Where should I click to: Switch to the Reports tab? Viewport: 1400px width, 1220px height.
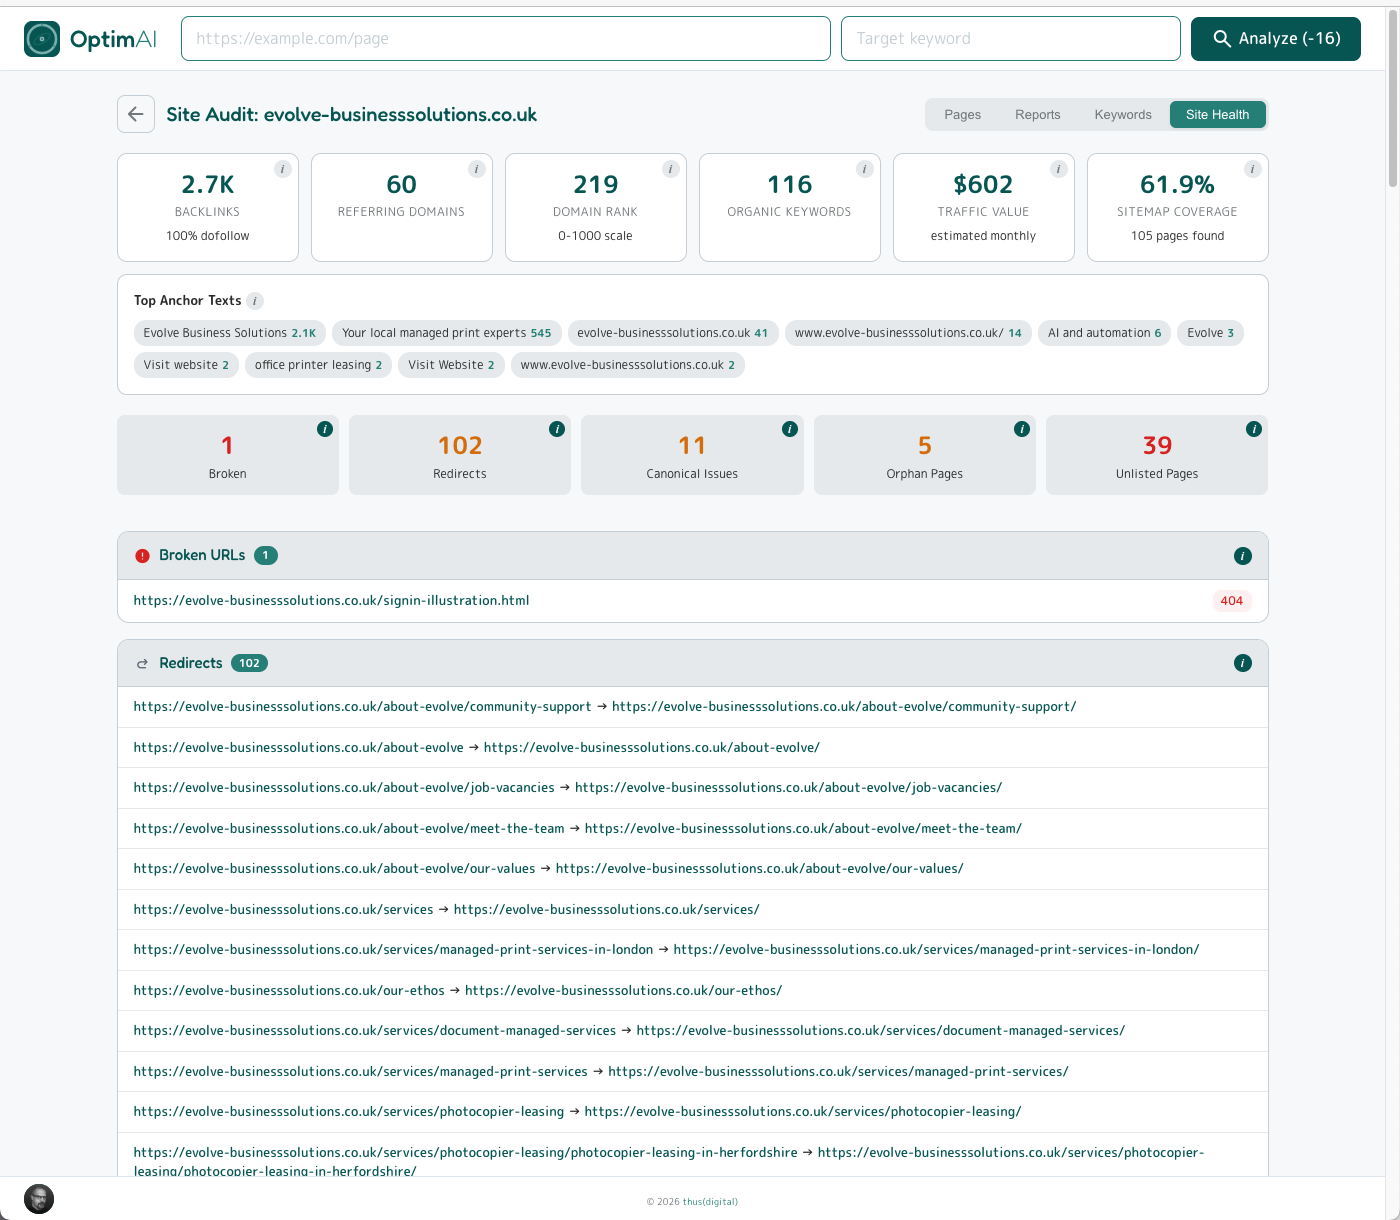(1038, 115)
